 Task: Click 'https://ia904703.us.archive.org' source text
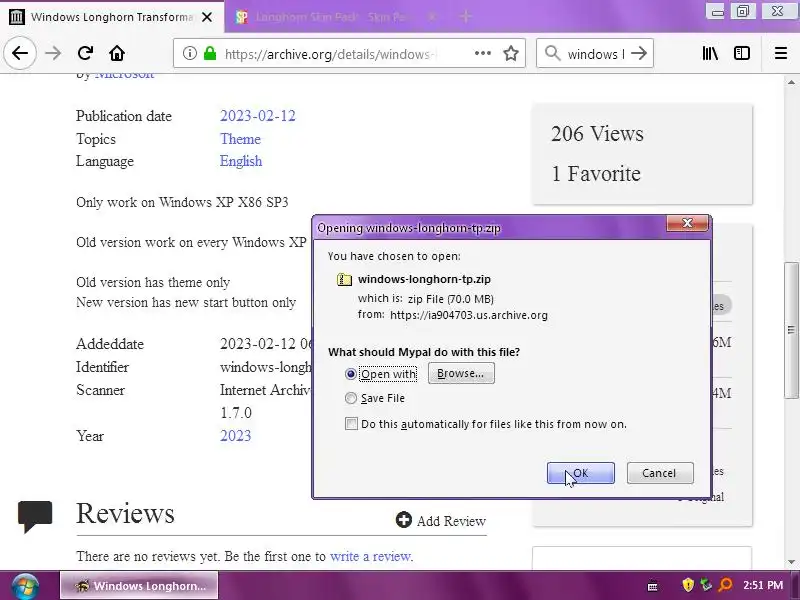469,315
